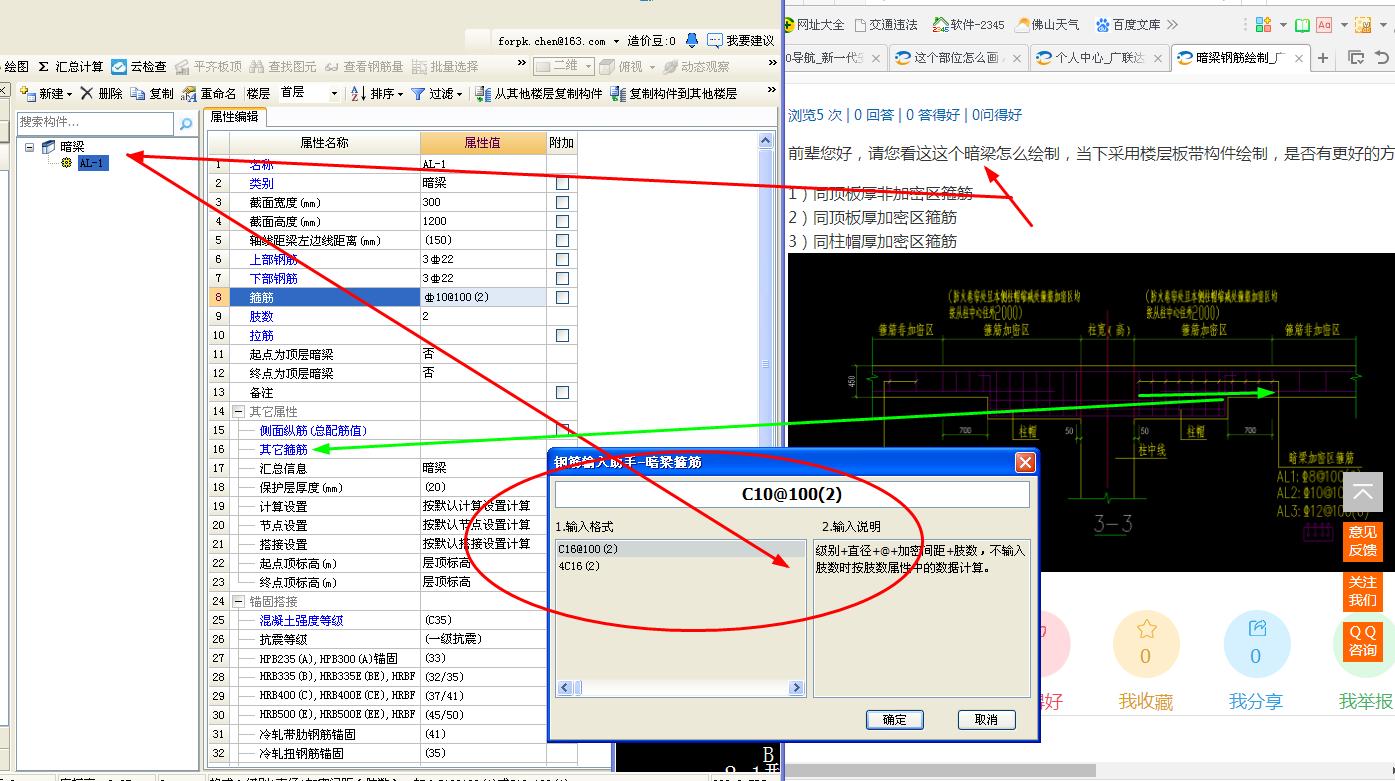Switch to browser tab 个人中心_广联达
The image size is (1395, 781).
coord(1099,58)
